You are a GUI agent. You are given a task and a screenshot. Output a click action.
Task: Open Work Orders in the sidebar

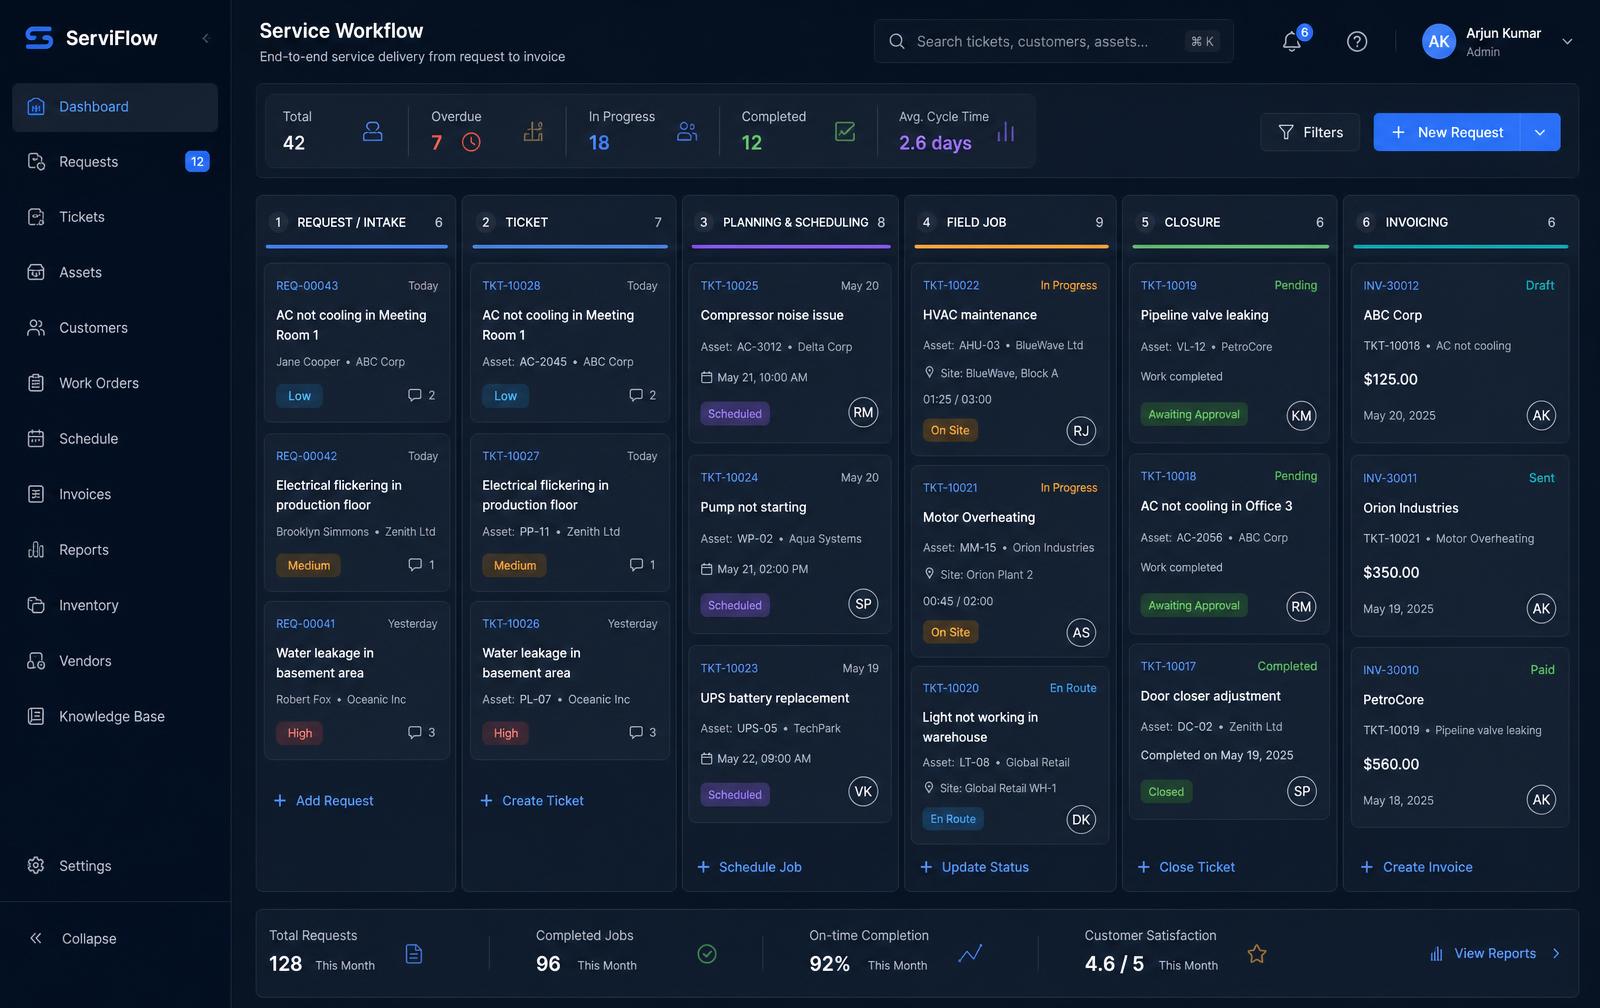click(x=115, y=383)
